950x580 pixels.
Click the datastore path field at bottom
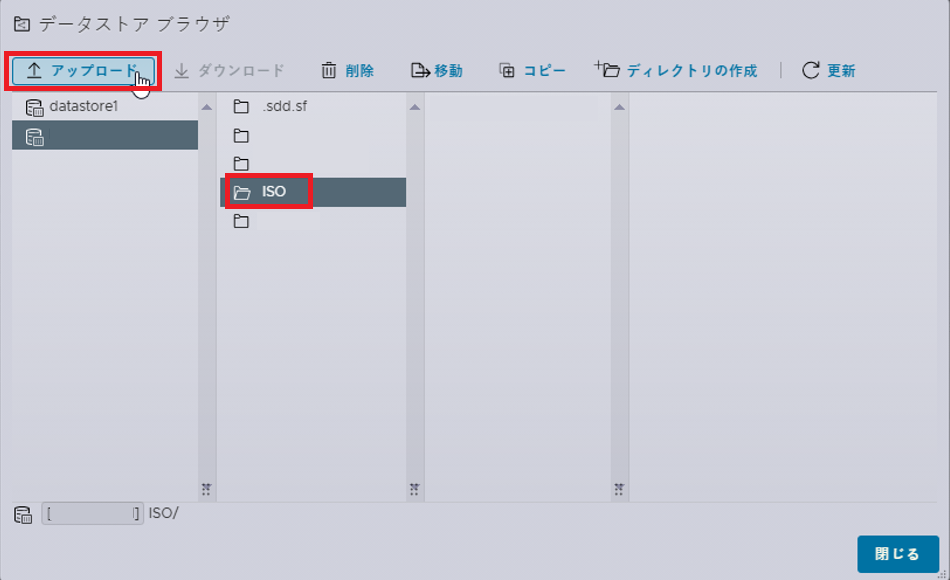click(x=92, y=514)
